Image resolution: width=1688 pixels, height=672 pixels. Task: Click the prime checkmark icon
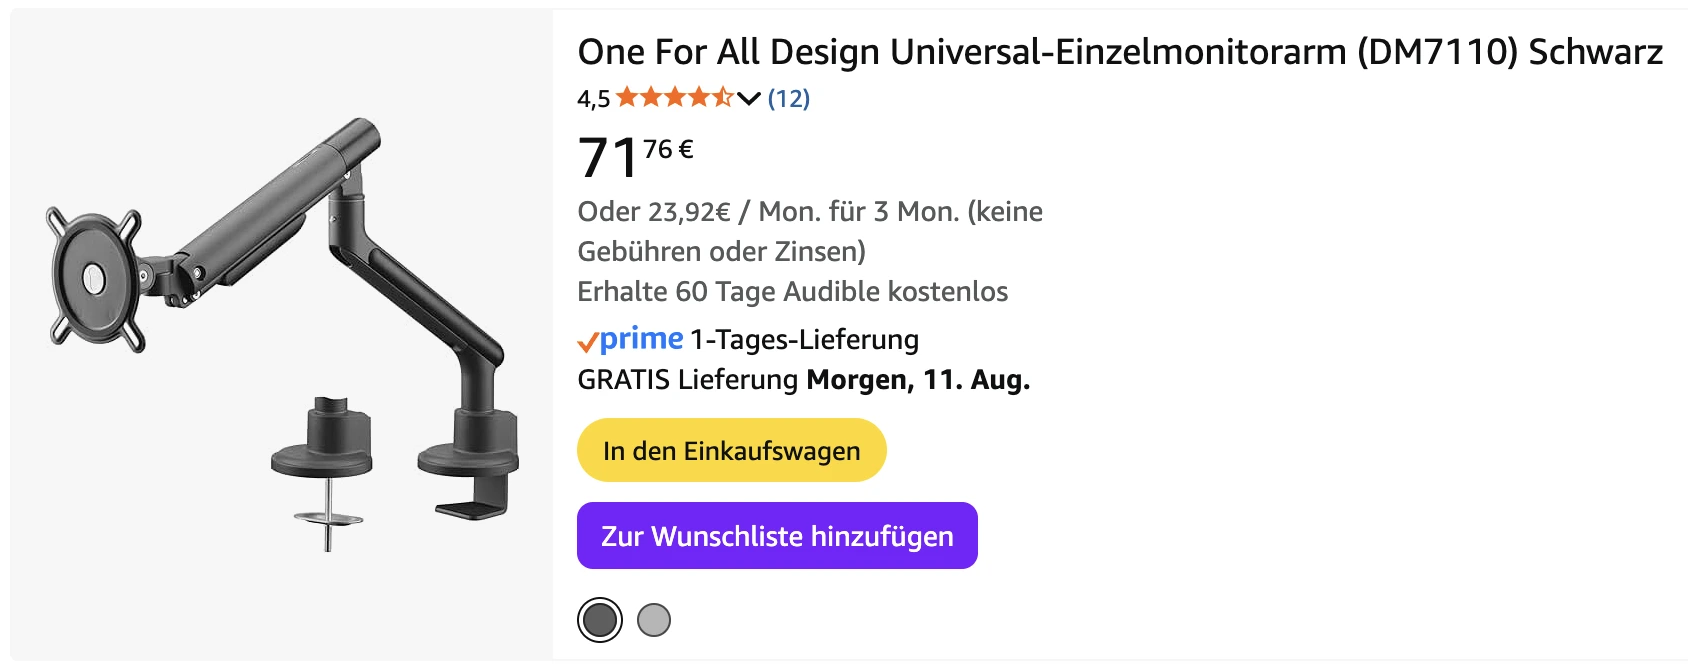[588, 342]
